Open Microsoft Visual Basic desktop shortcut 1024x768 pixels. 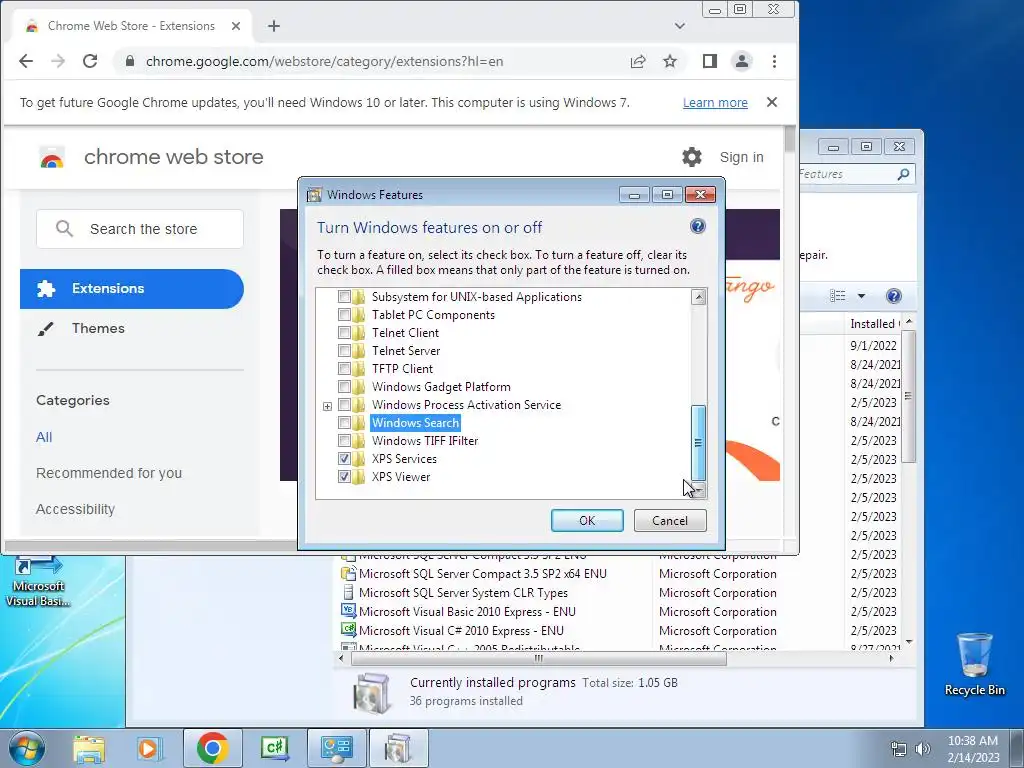tap(38, 581)
